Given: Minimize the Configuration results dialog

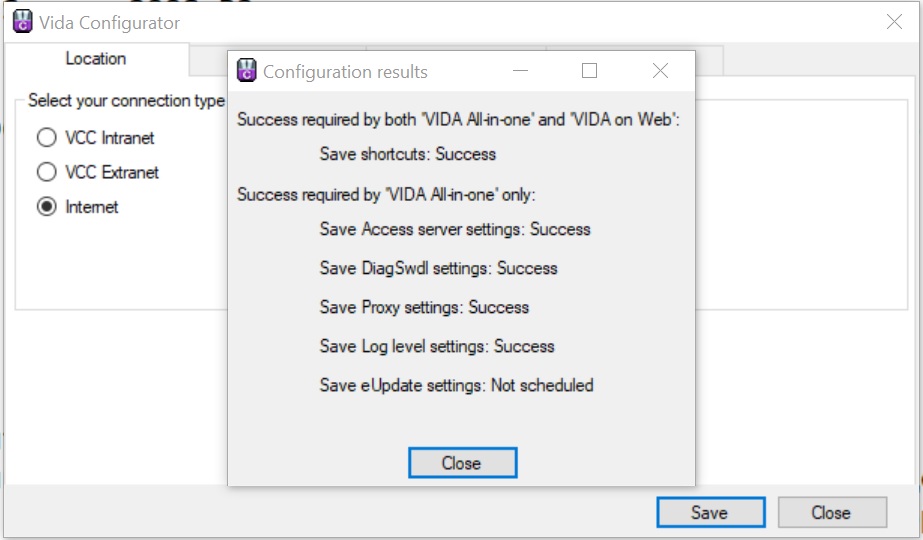Looking at the screenshot, I should (x=520, y=71).
